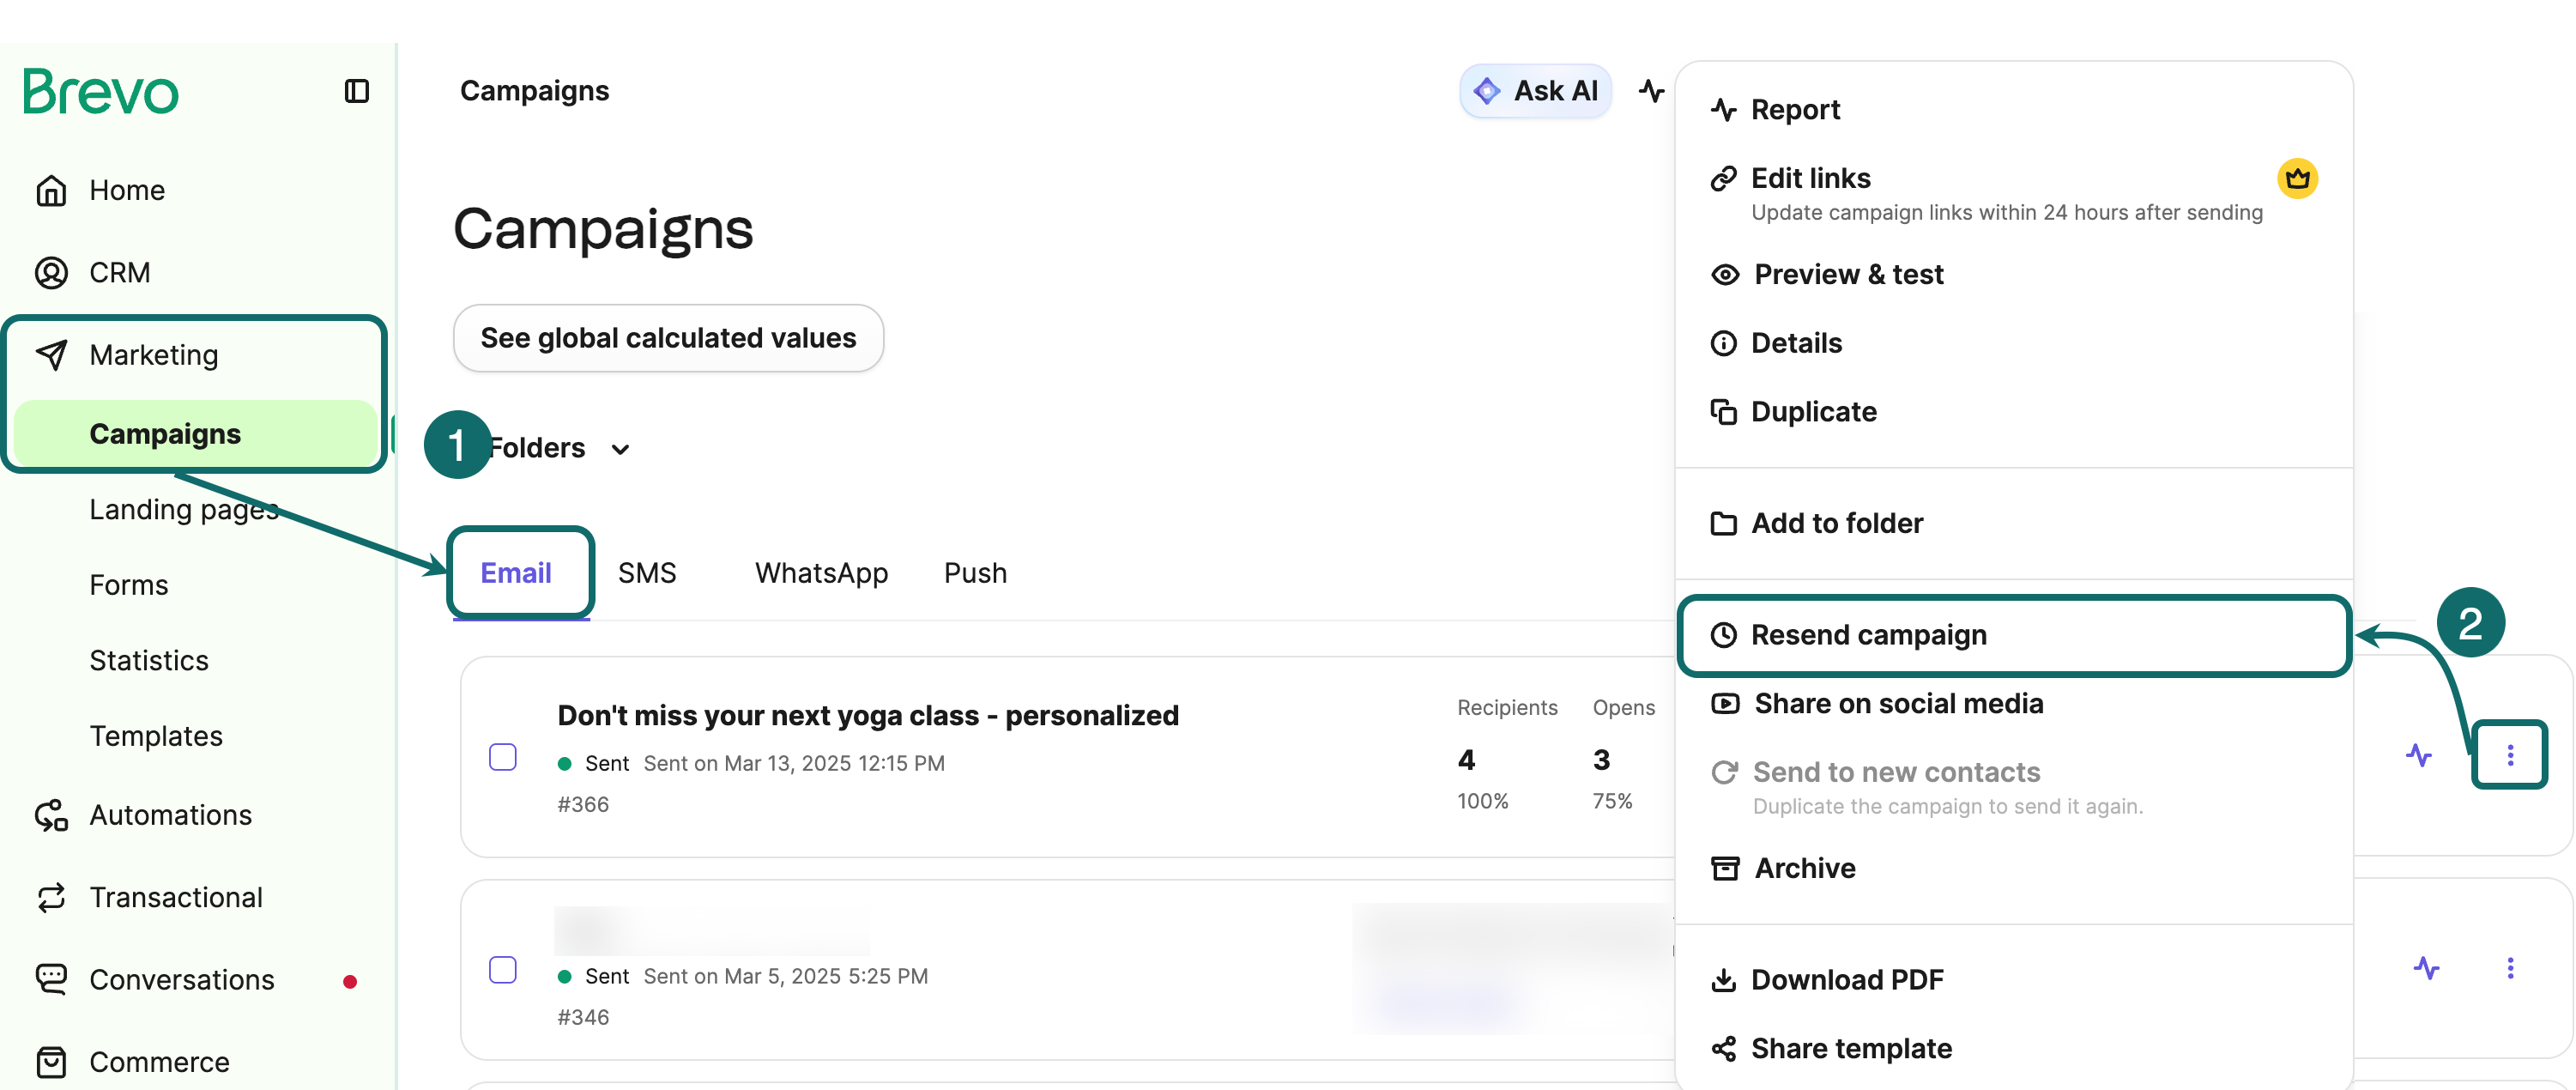Open three-dot menu for campaign #346

(x=2509, y=968)
